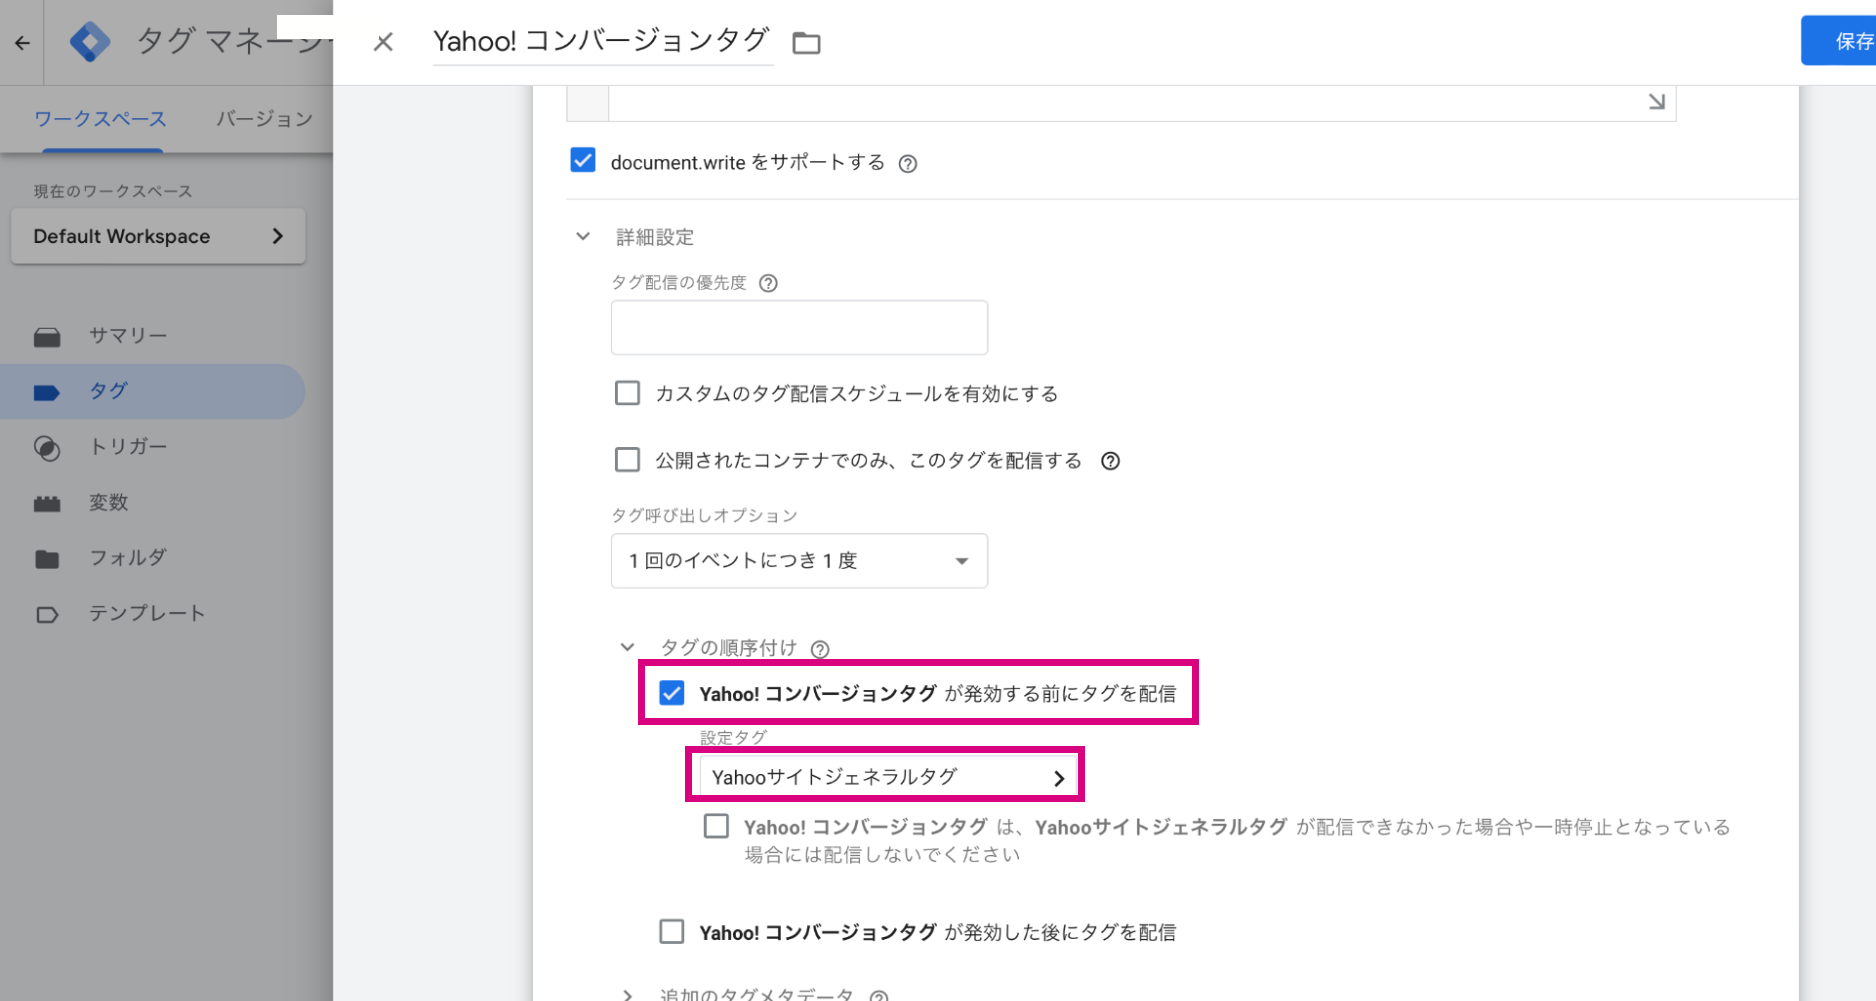Enable 公開されたコンテナでのみ配信 checkbox
This screenshot has height=1001, width=1876.
coord(627,459)
